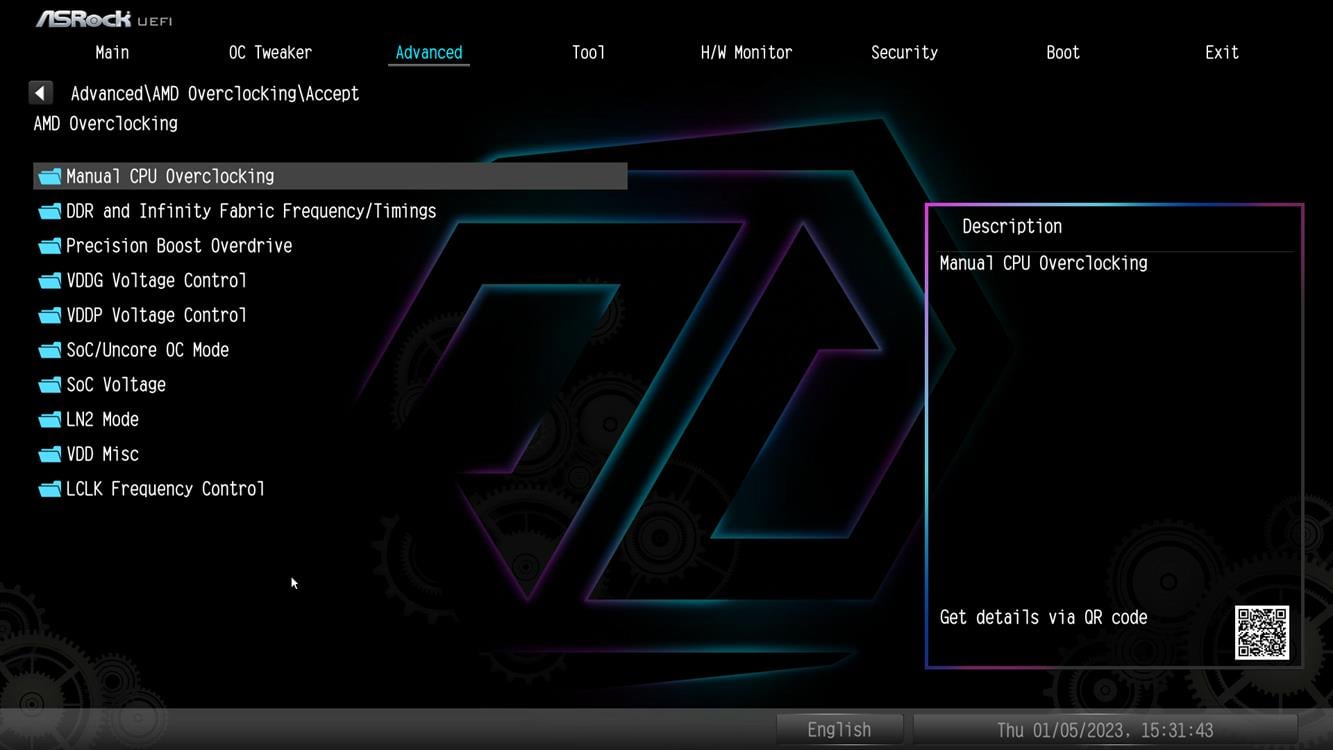Click the ASRock UEFI logo
Screen dimensions: 1333x750
tap(103, 19)
